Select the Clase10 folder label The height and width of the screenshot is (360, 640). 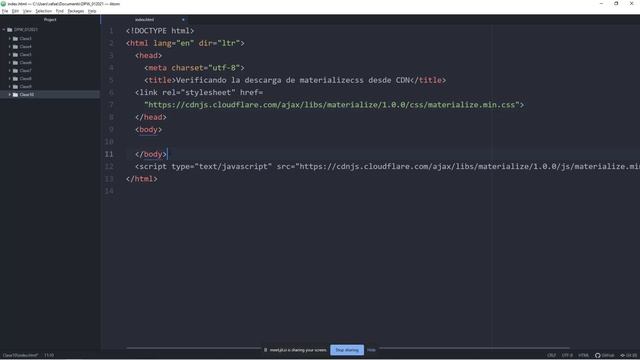[27, 95]
